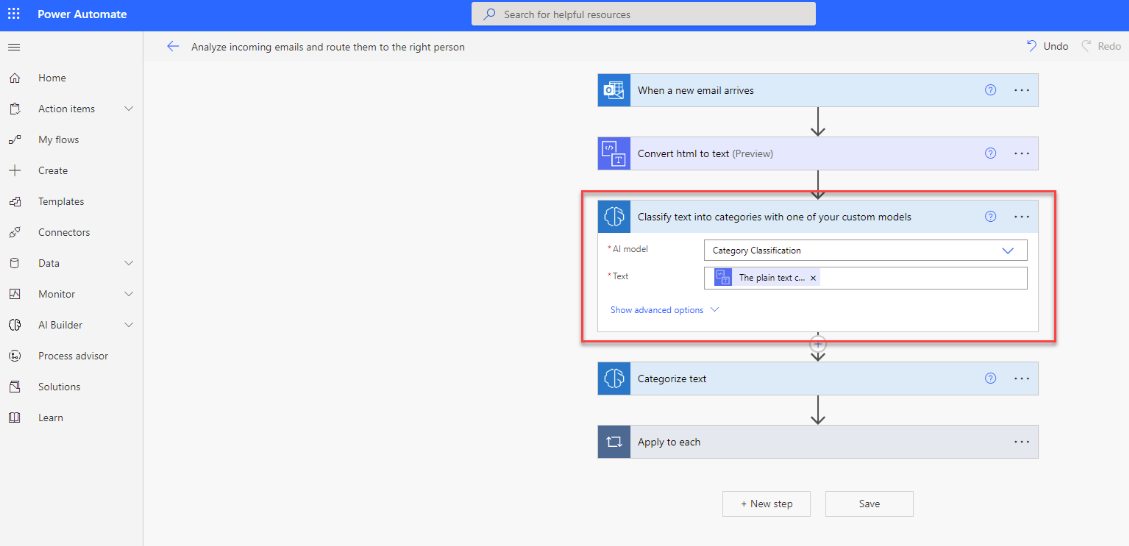The image size is (1129, 546).
Task: Click the Action items clipboard icon
Action: click(x=14, y=109)
